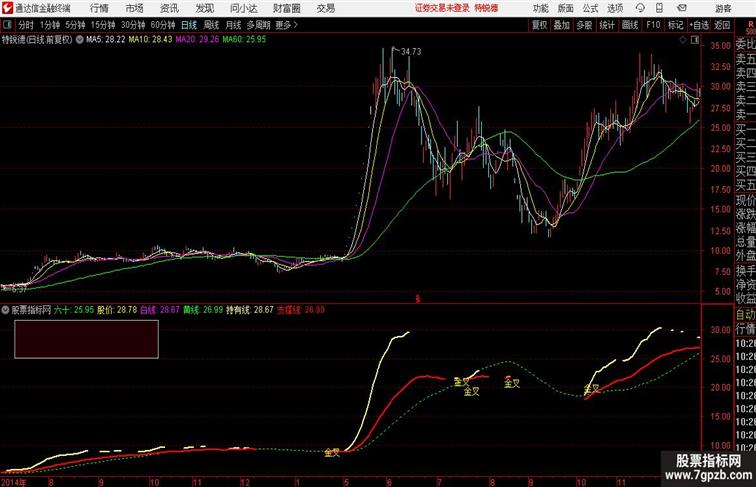756x487 pixels.
Task: Click the 金叉 marker near month 5
Action: 332,452
